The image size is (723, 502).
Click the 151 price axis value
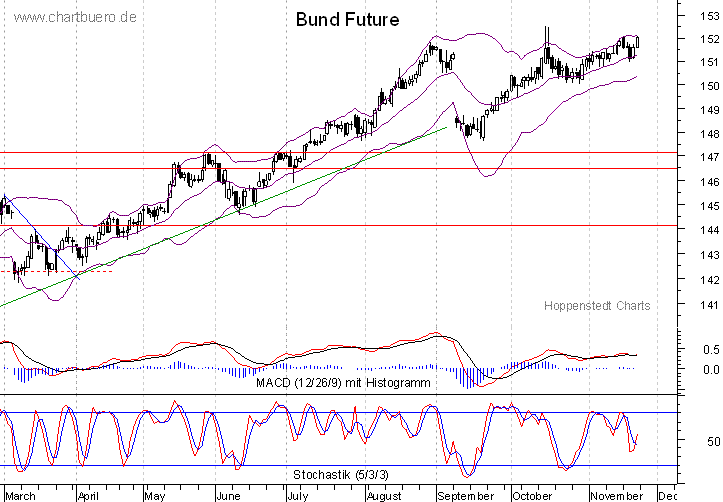point(709,62)
